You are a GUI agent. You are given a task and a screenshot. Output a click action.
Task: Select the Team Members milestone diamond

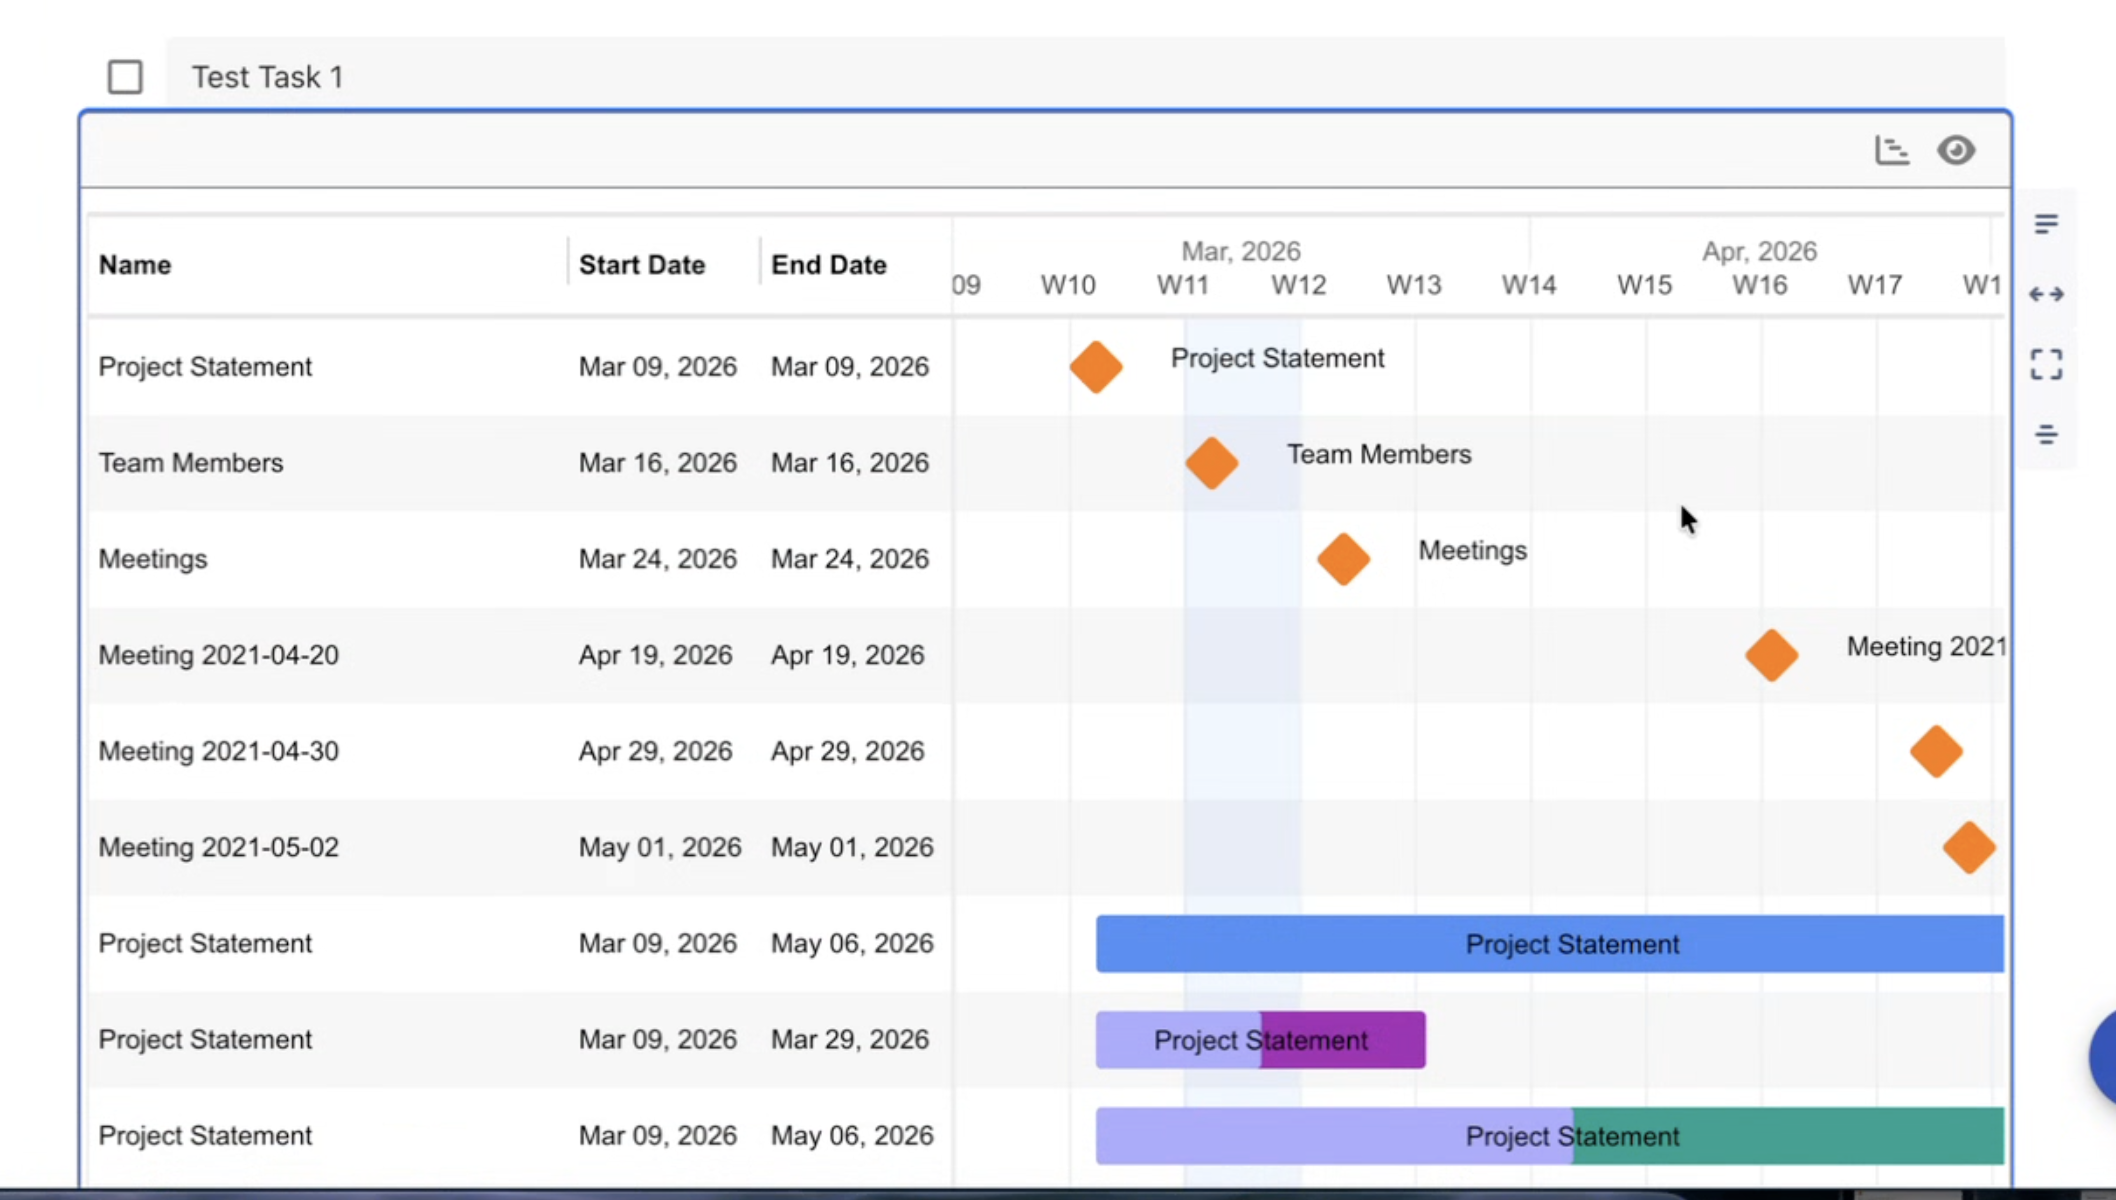pos(1212,463)
